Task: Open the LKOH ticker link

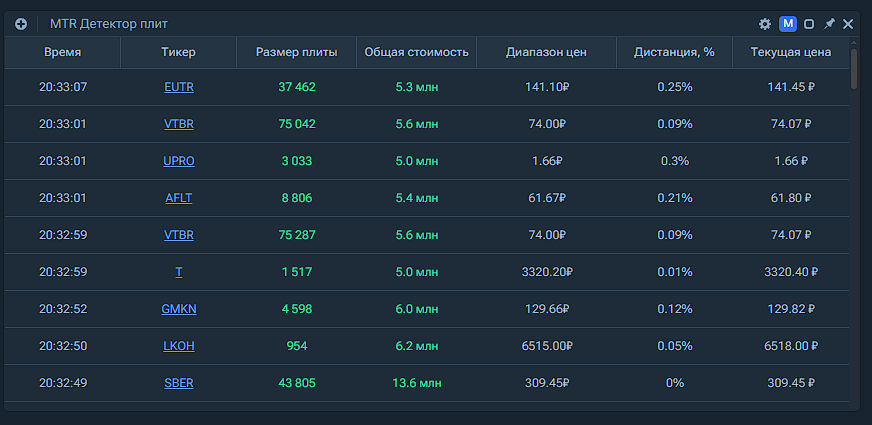Action: tap(179, 346)
